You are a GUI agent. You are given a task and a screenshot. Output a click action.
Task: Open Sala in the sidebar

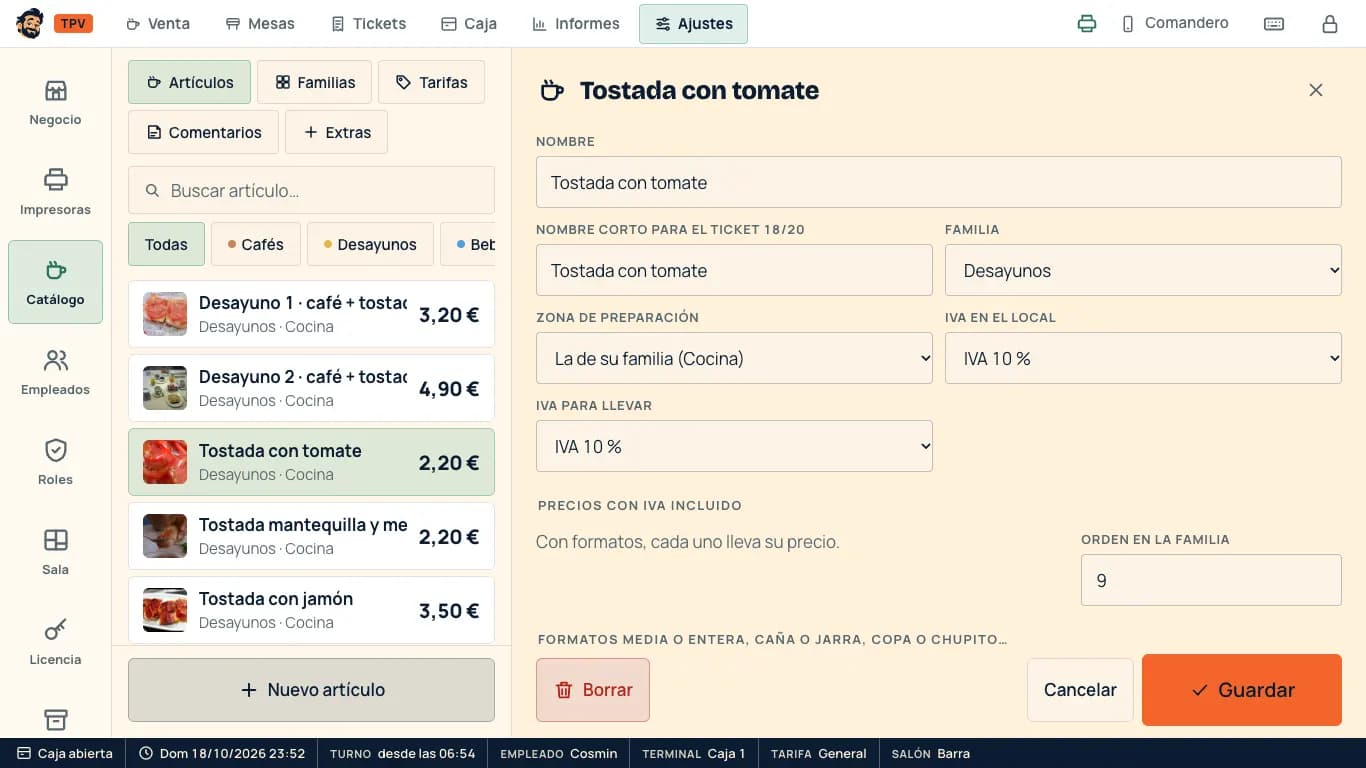pos(55,553)
